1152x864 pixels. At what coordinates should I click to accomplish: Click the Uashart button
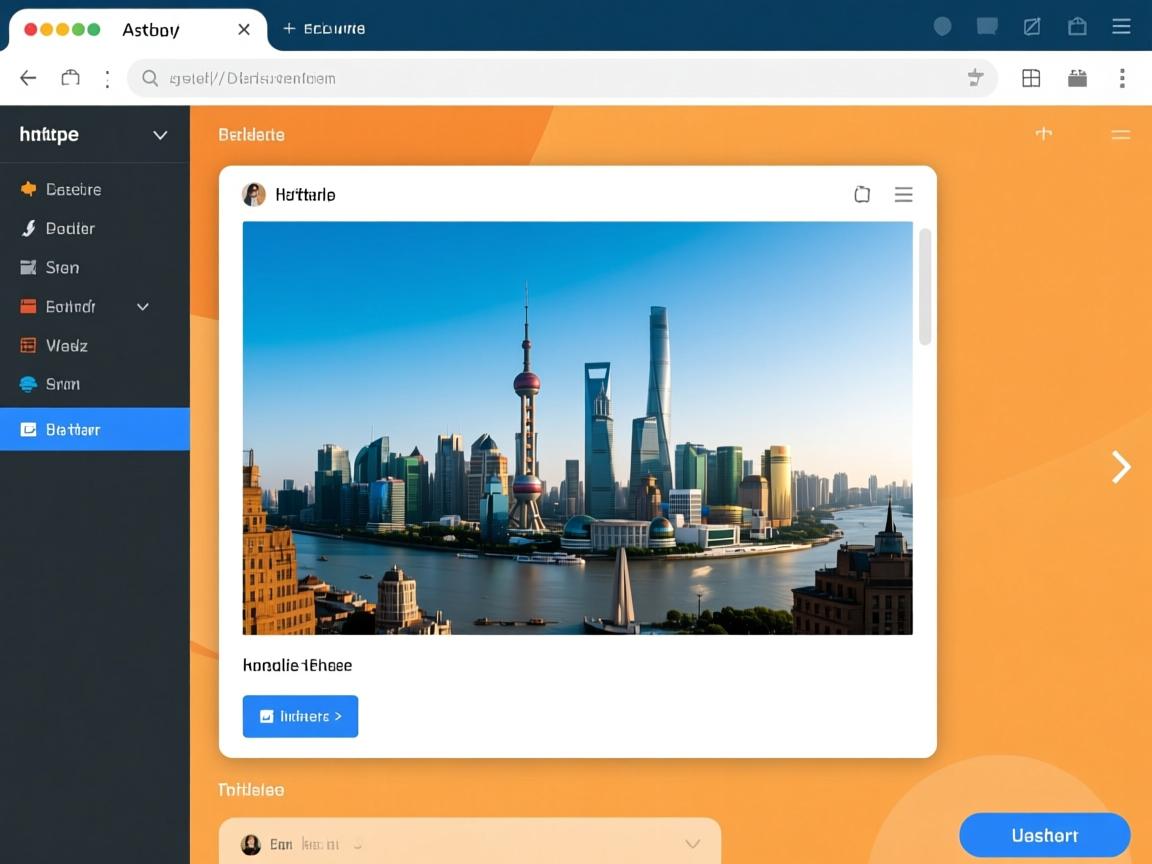point(1044,835)
